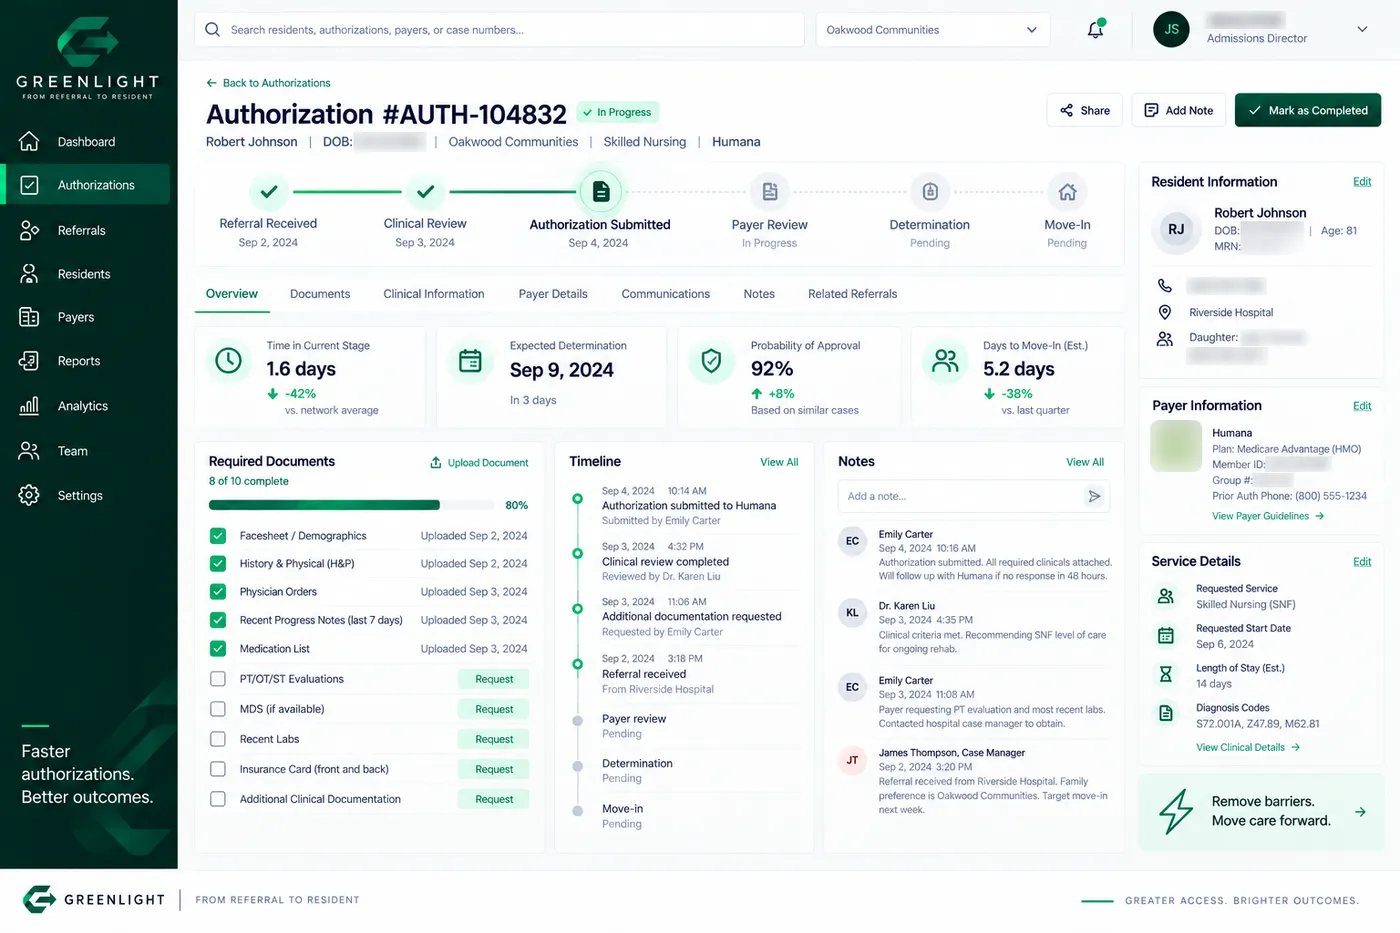Screen dimensions: 1400x933
Task: Click the Referrals sidebar icon
Action: (29, 230)
